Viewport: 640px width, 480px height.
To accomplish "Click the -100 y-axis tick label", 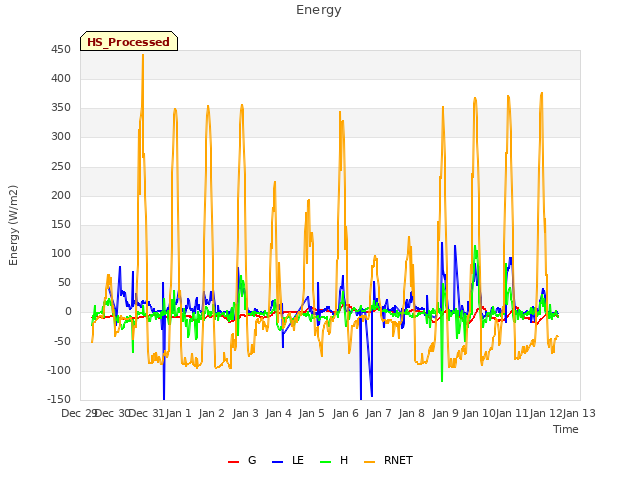I will (59, 371).
